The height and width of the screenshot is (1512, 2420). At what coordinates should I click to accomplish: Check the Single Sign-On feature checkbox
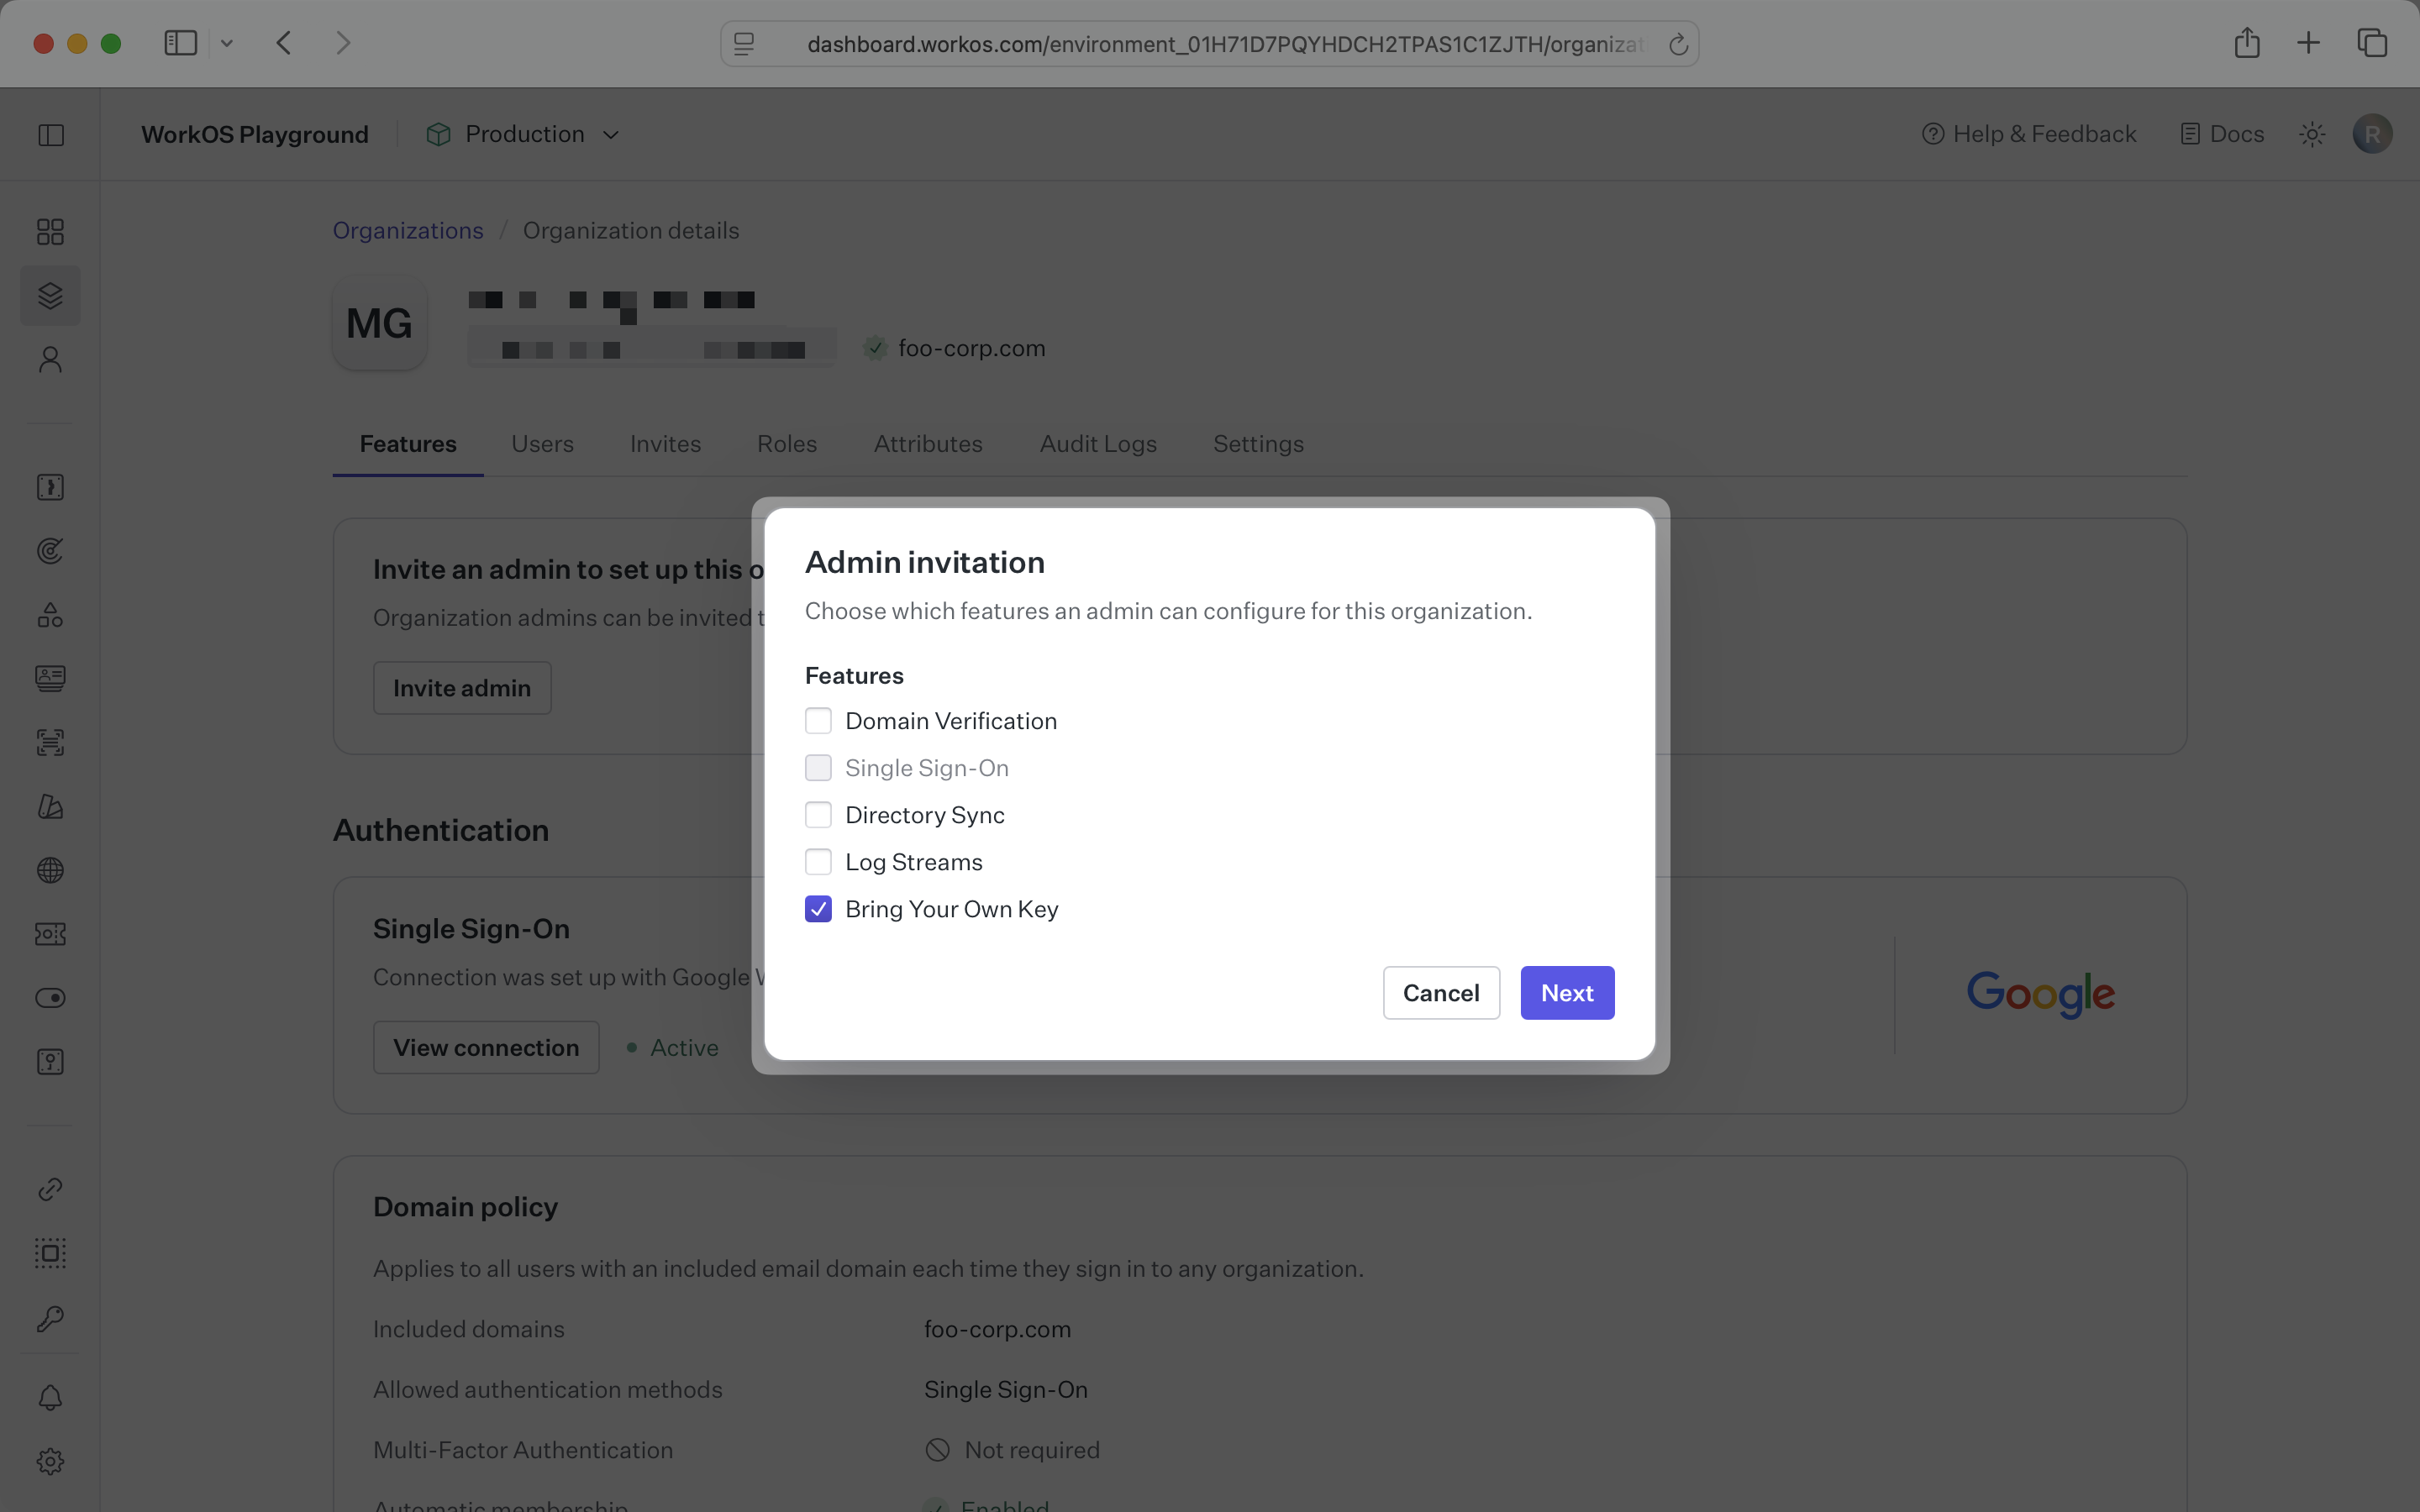point(818,767)
